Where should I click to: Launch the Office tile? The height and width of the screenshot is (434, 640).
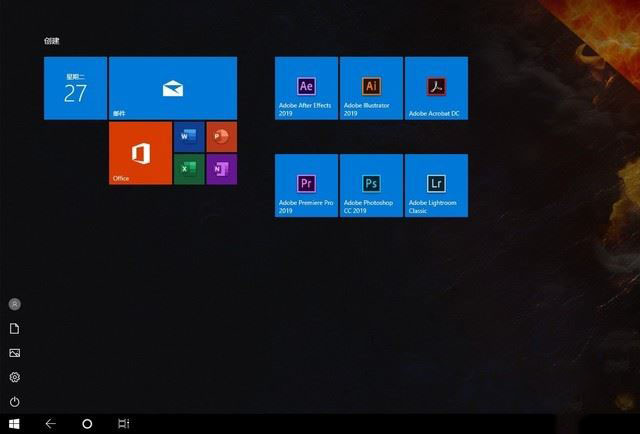(140, 153)
